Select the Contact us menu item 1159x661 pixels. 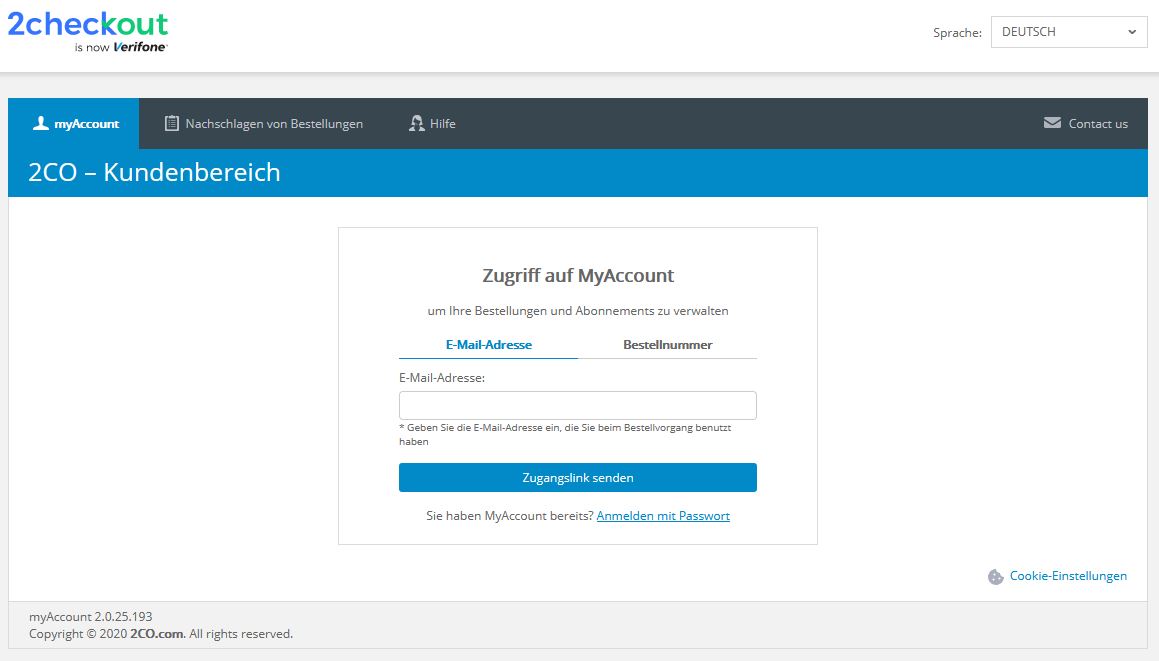1097,124
